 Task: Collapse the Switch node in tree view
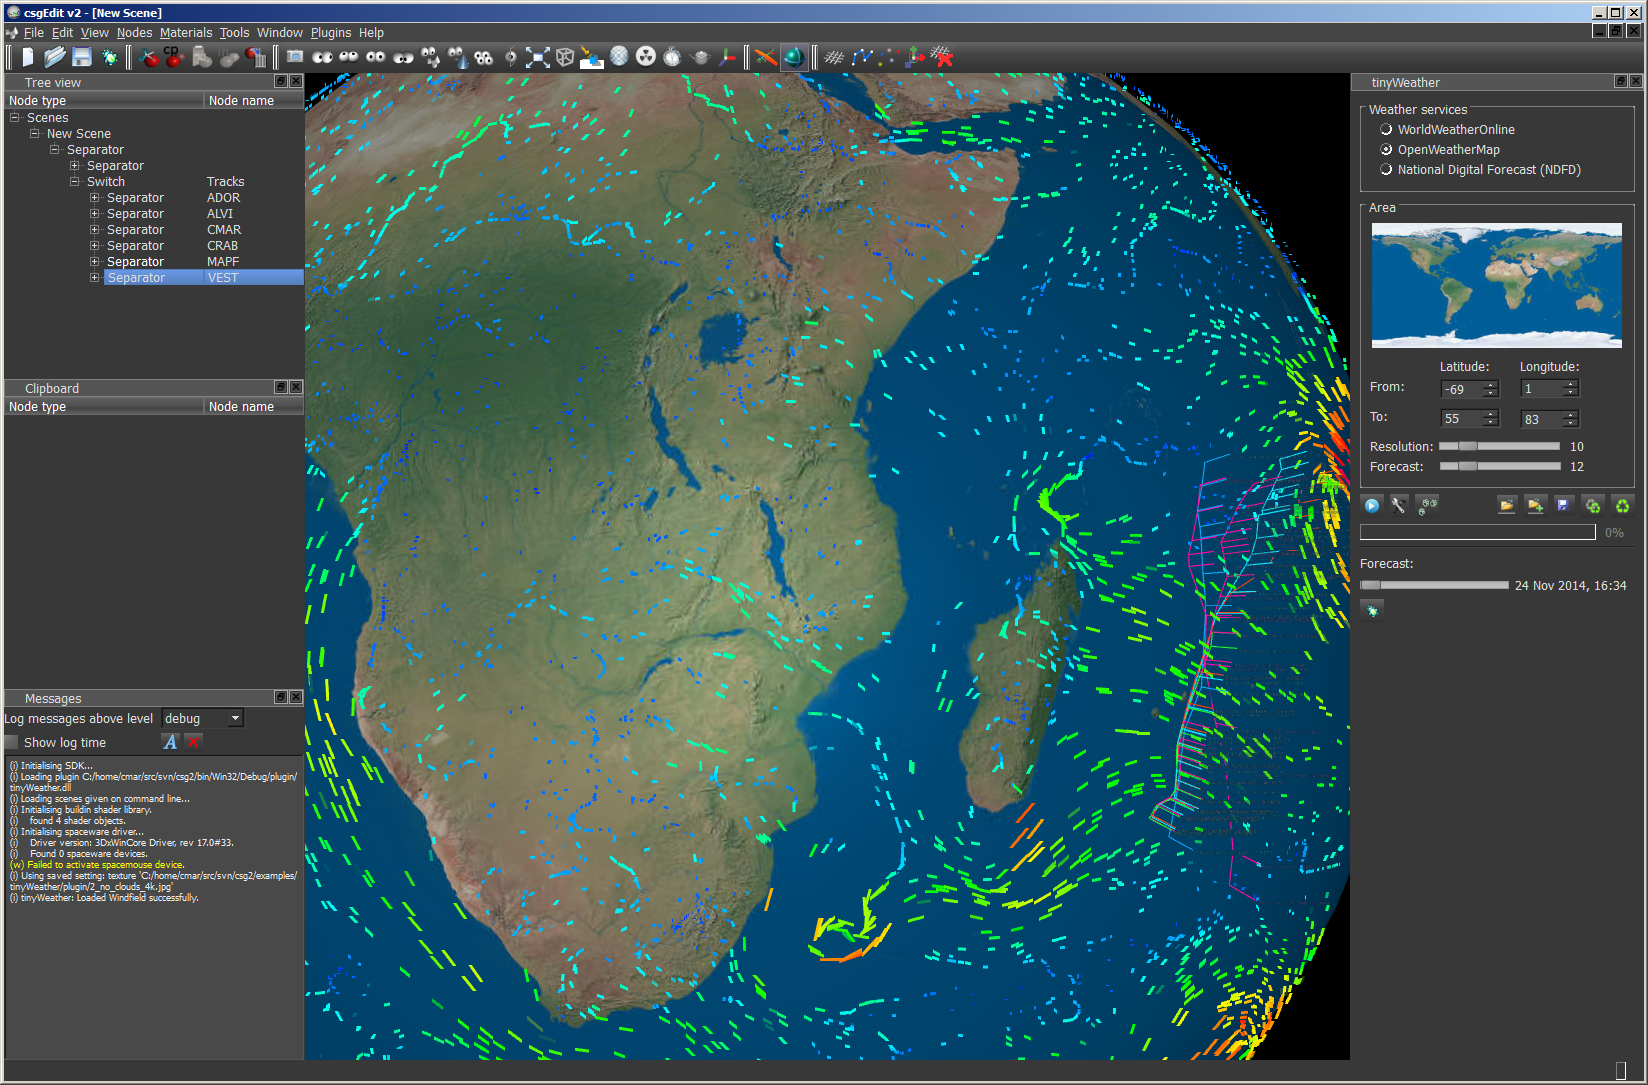[75, 182]
